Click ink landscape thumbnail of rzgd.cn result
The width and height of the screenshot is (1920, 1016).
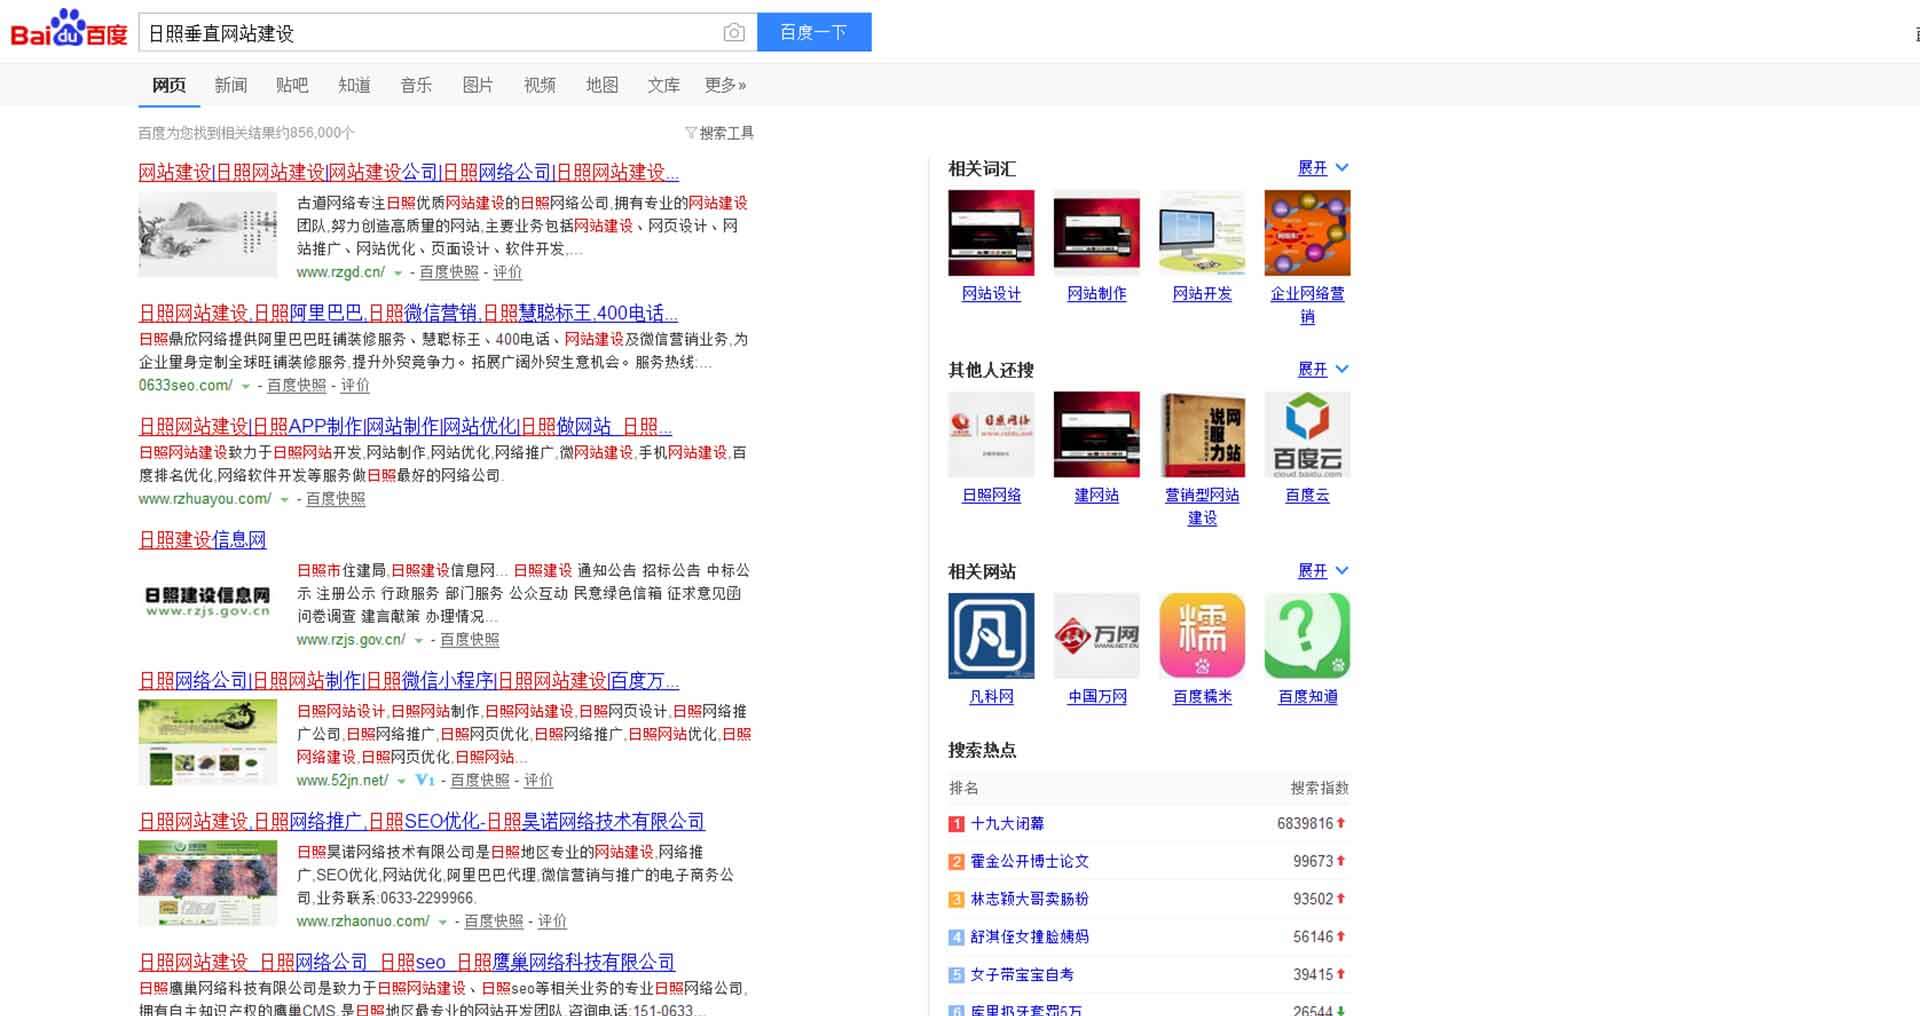pos(208,233)
